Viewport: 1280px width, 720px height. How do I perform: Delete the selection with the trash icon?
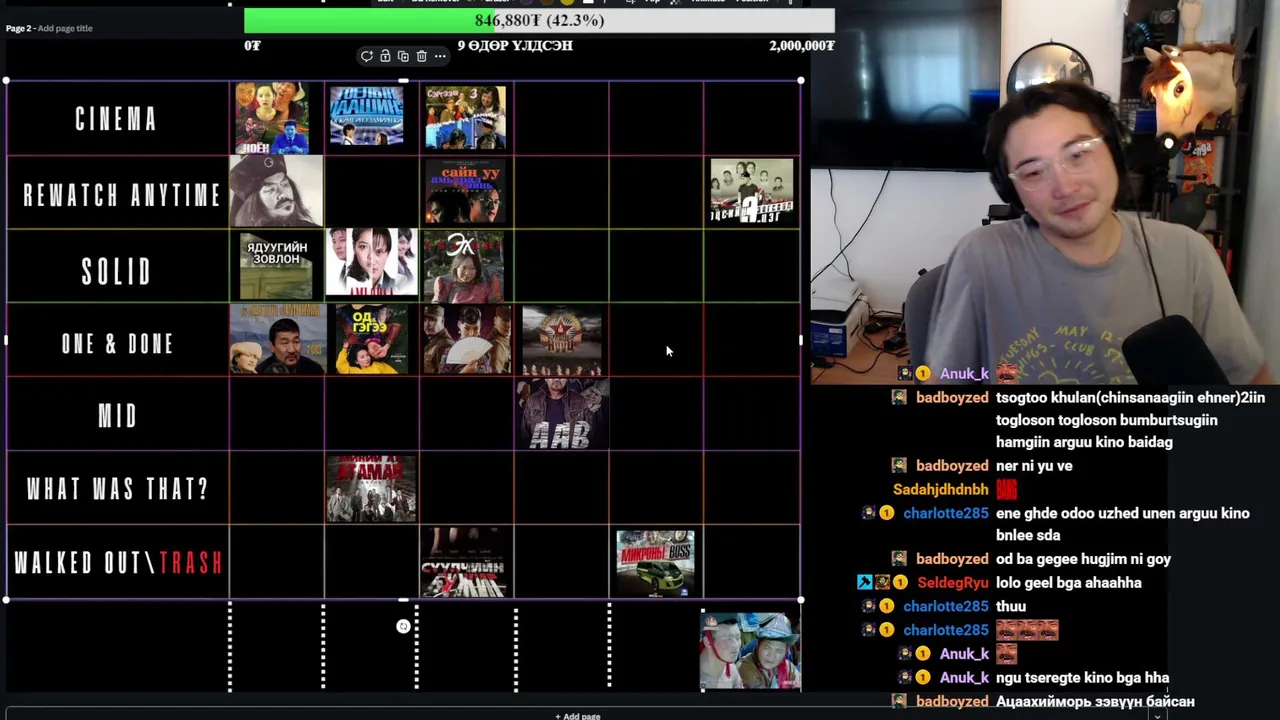[x=421, y=56]
